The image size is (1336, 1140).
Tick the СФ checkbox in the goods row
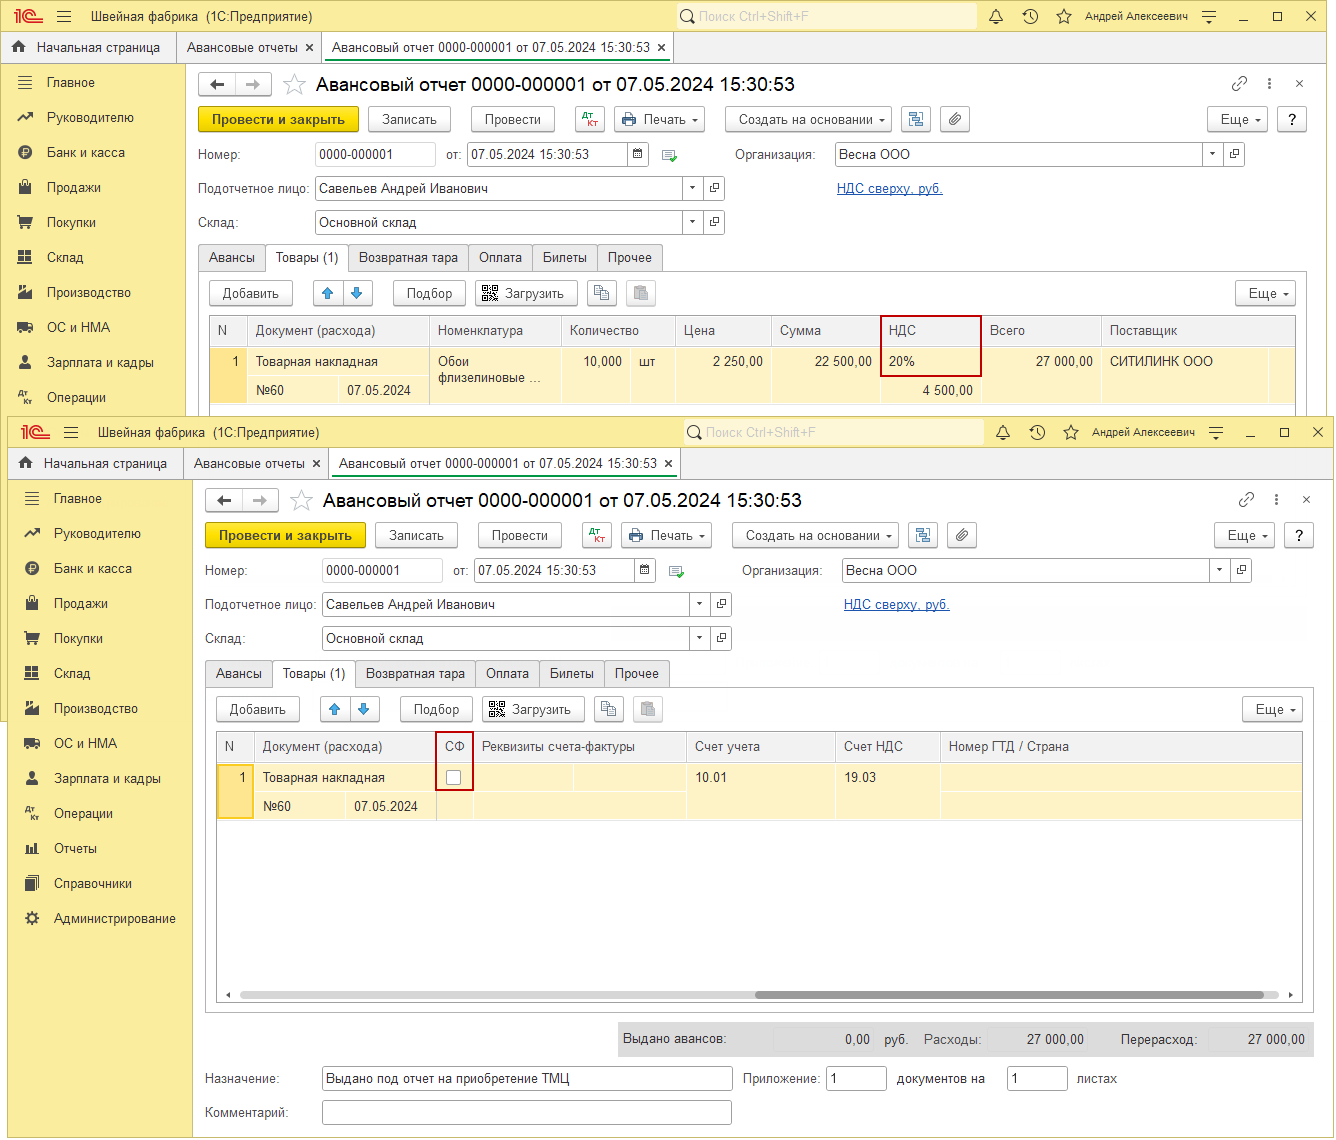[453, 778]
